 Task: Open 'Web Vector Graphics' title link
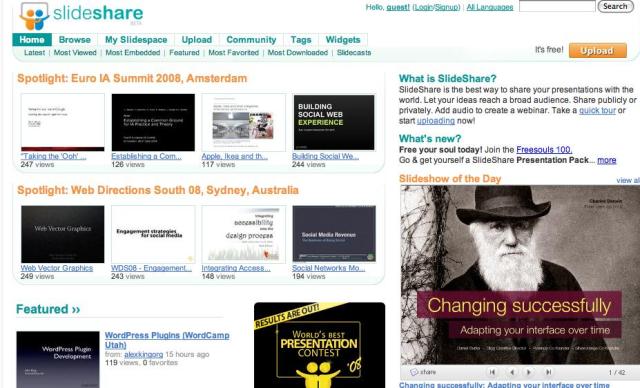click(57, 268)
